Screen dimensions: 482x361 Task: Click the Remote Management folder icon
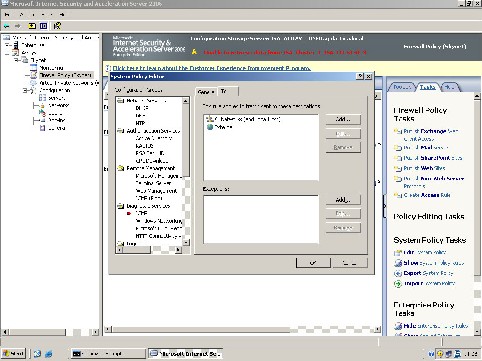click(x=121, y=168)
